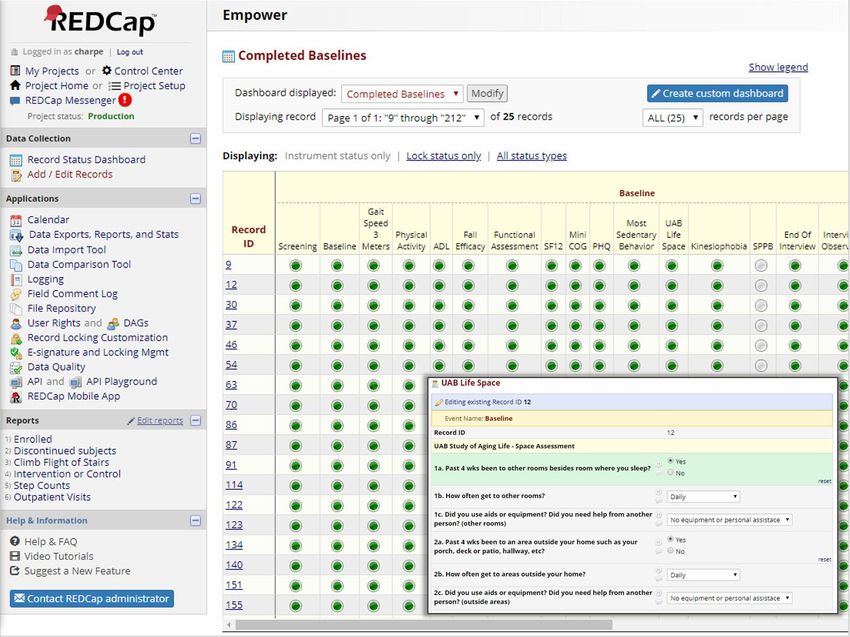Open the 2c aids or equipment dropdown
The height and width of the screenshot is (637, 850).
point(729,598)
